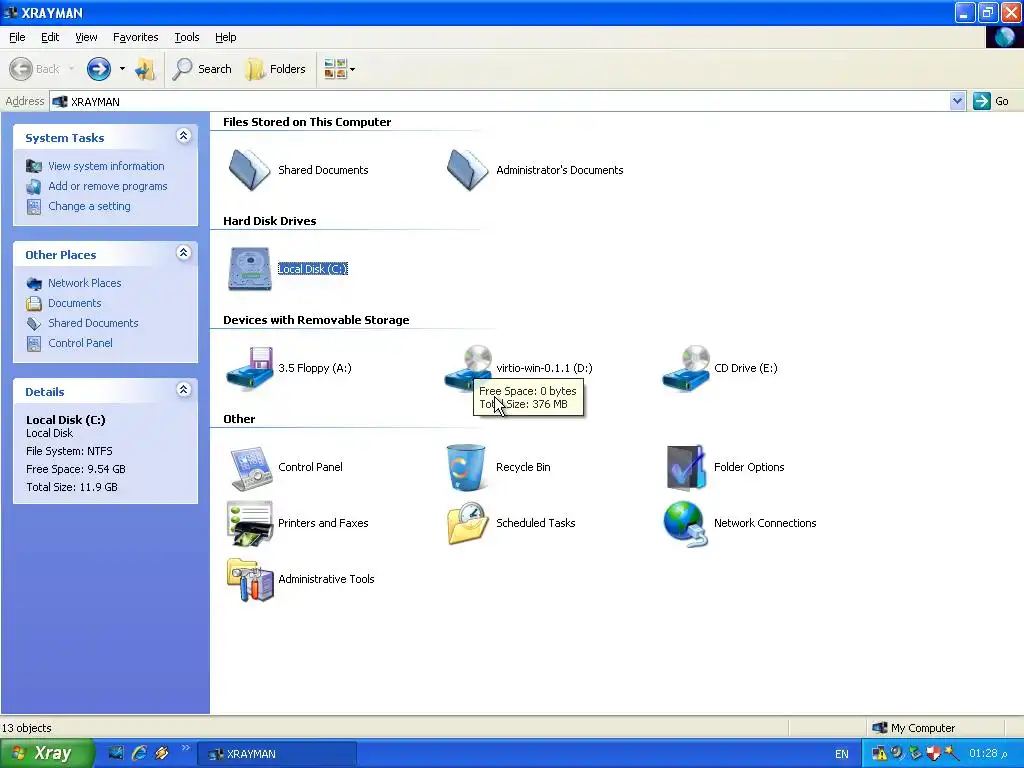Viewport: 1024px width, 768px height.
Task: Select the CD Drive (E:) icon
Action: [686, 368]
